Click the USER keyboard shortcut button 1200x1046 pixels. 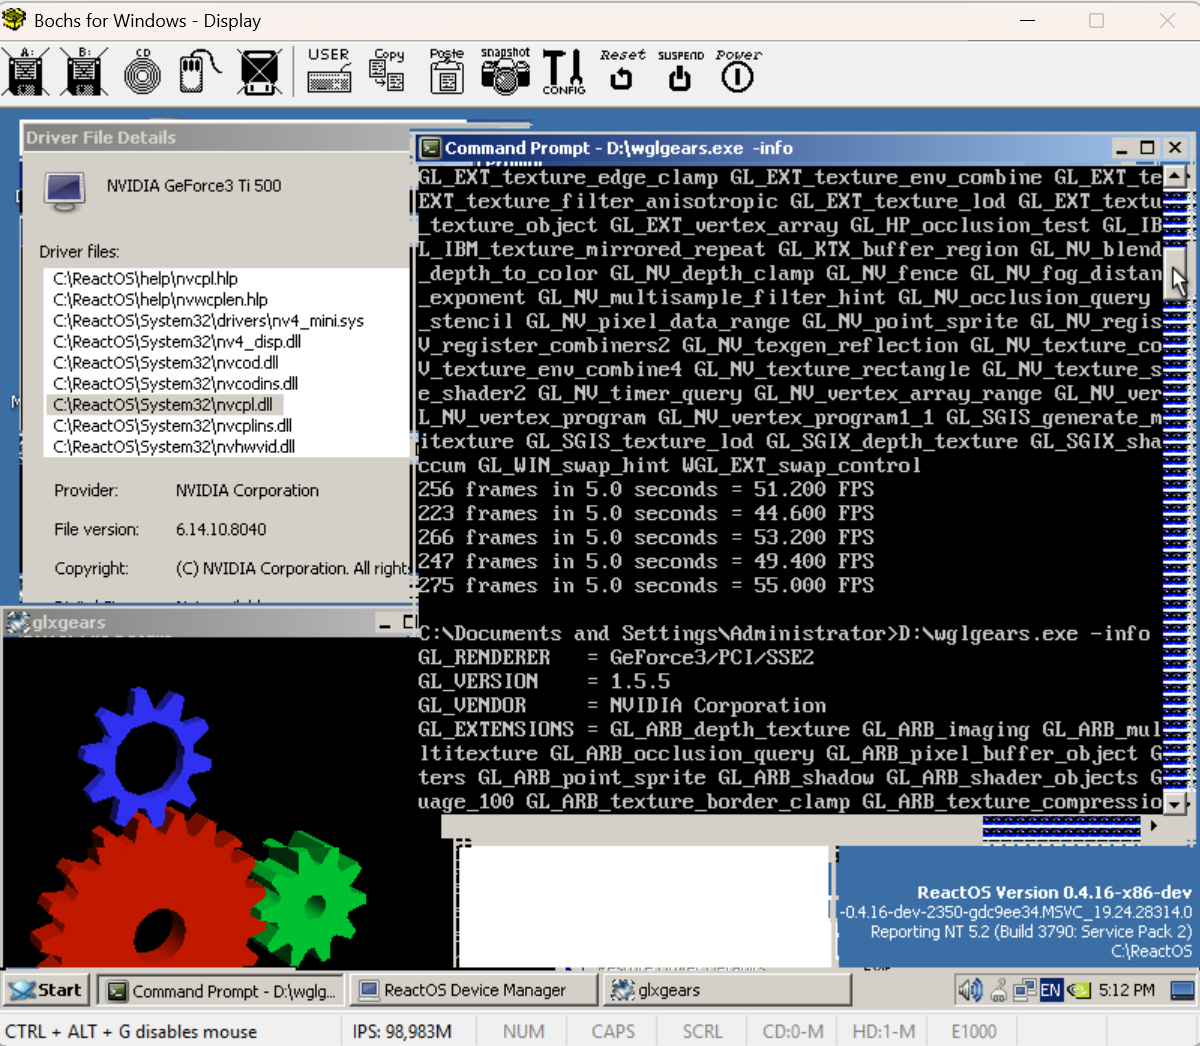click(329, 72)
